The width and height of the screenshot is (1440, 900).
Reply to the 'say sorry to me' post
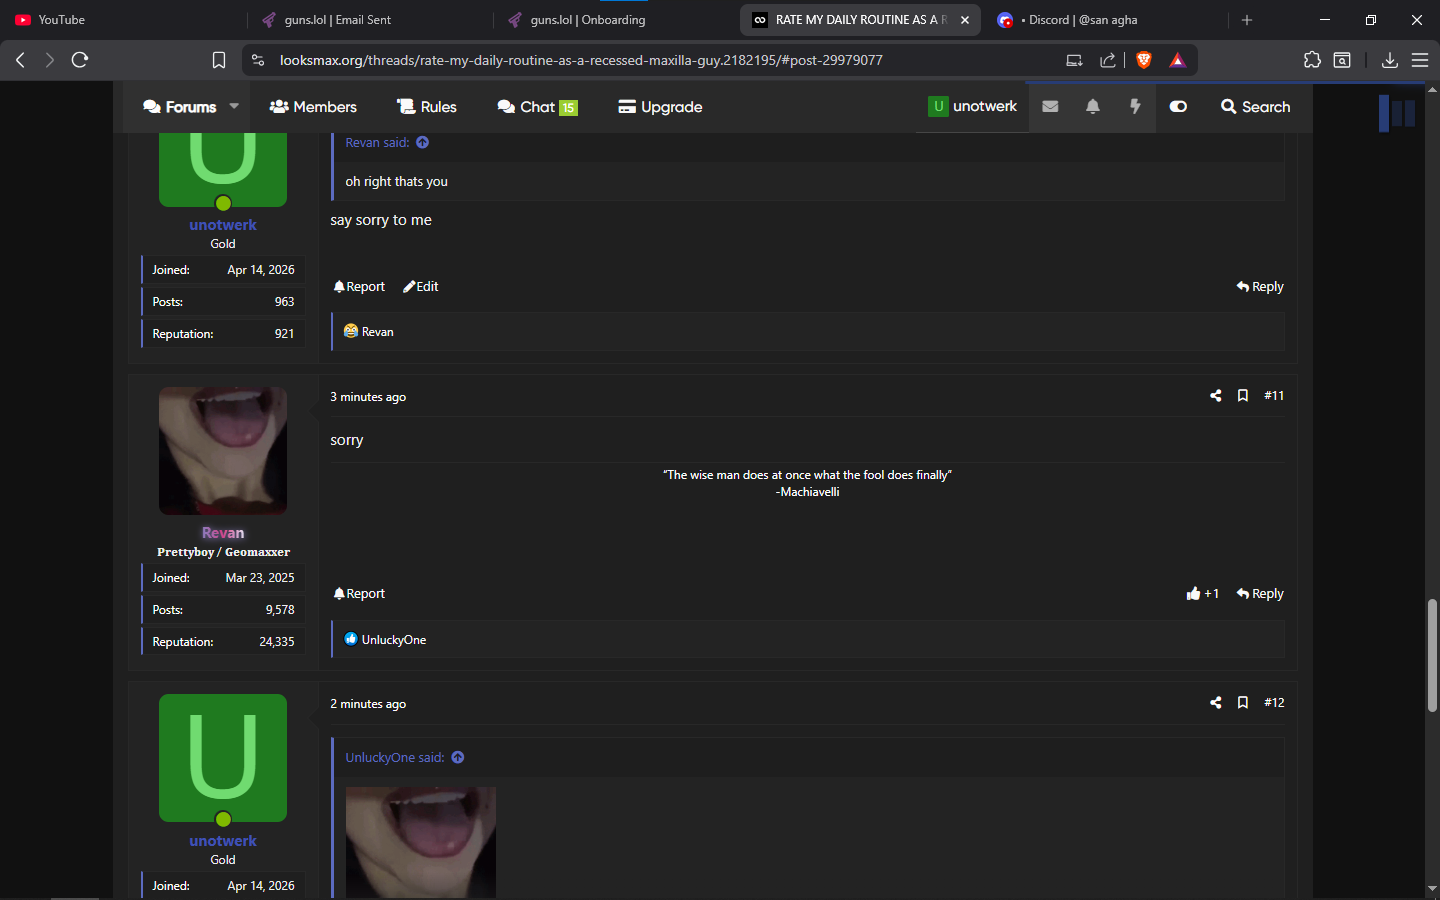(x=1260, y=286)
